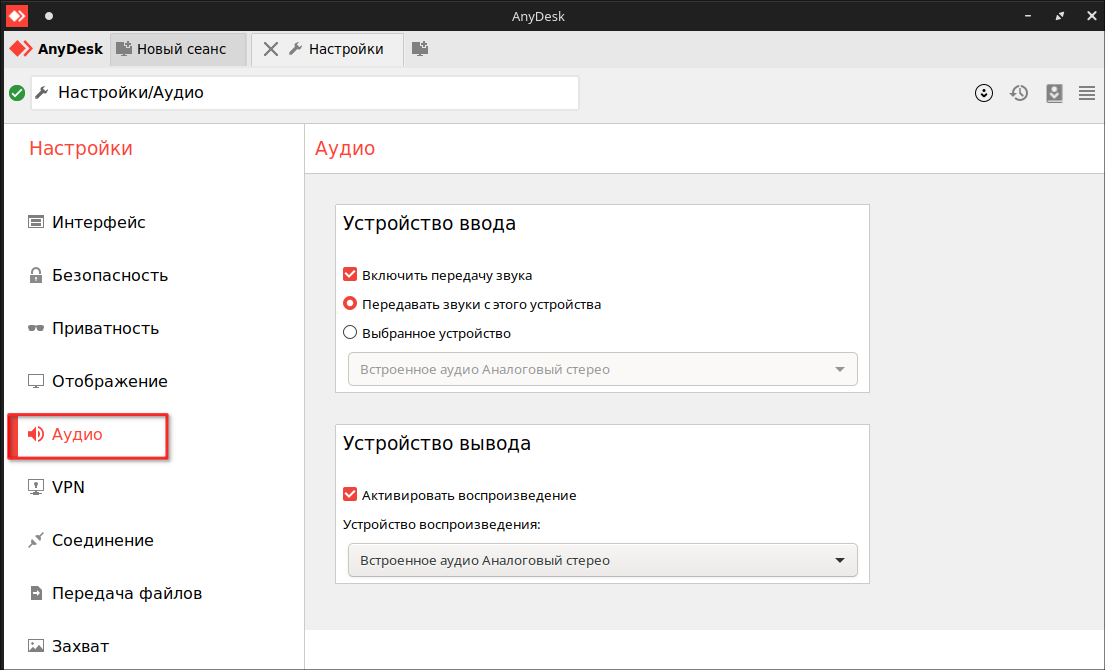The image size is (1105, 670).
Task: Click the download arrow circle dropdown icon
Action: point(984,93)
